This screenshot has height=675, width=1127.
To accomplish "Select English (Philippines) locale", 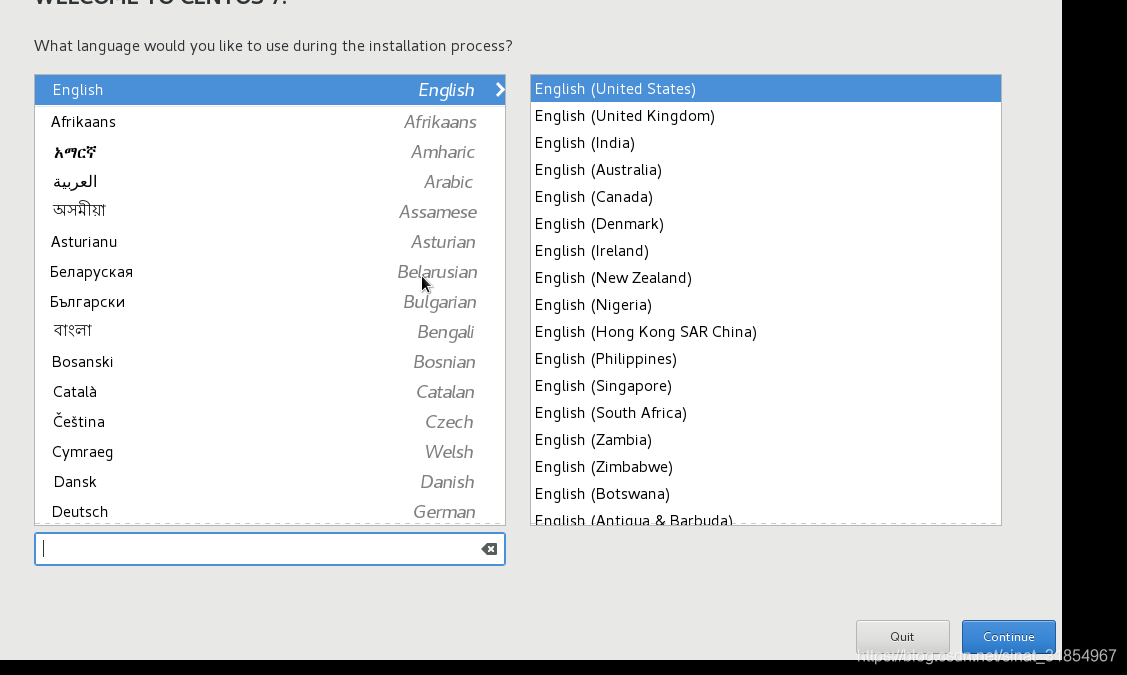I will (x=765, y=359).
